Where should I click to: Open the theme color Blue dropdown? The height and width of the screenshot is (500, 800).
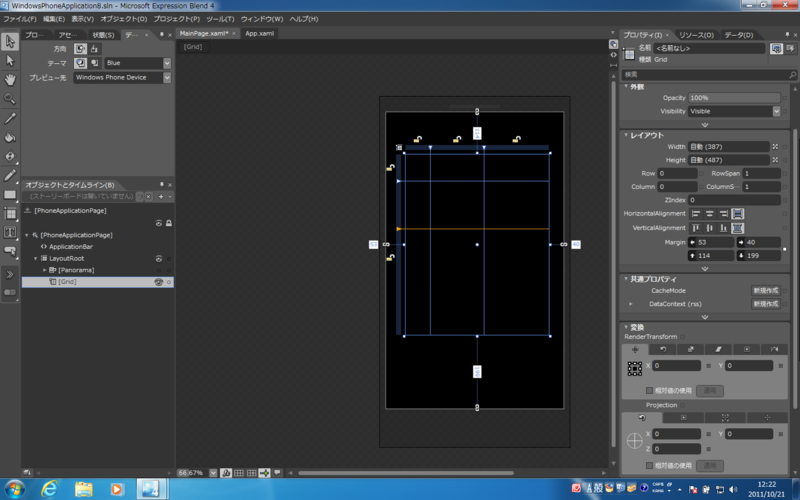point(167,63)
